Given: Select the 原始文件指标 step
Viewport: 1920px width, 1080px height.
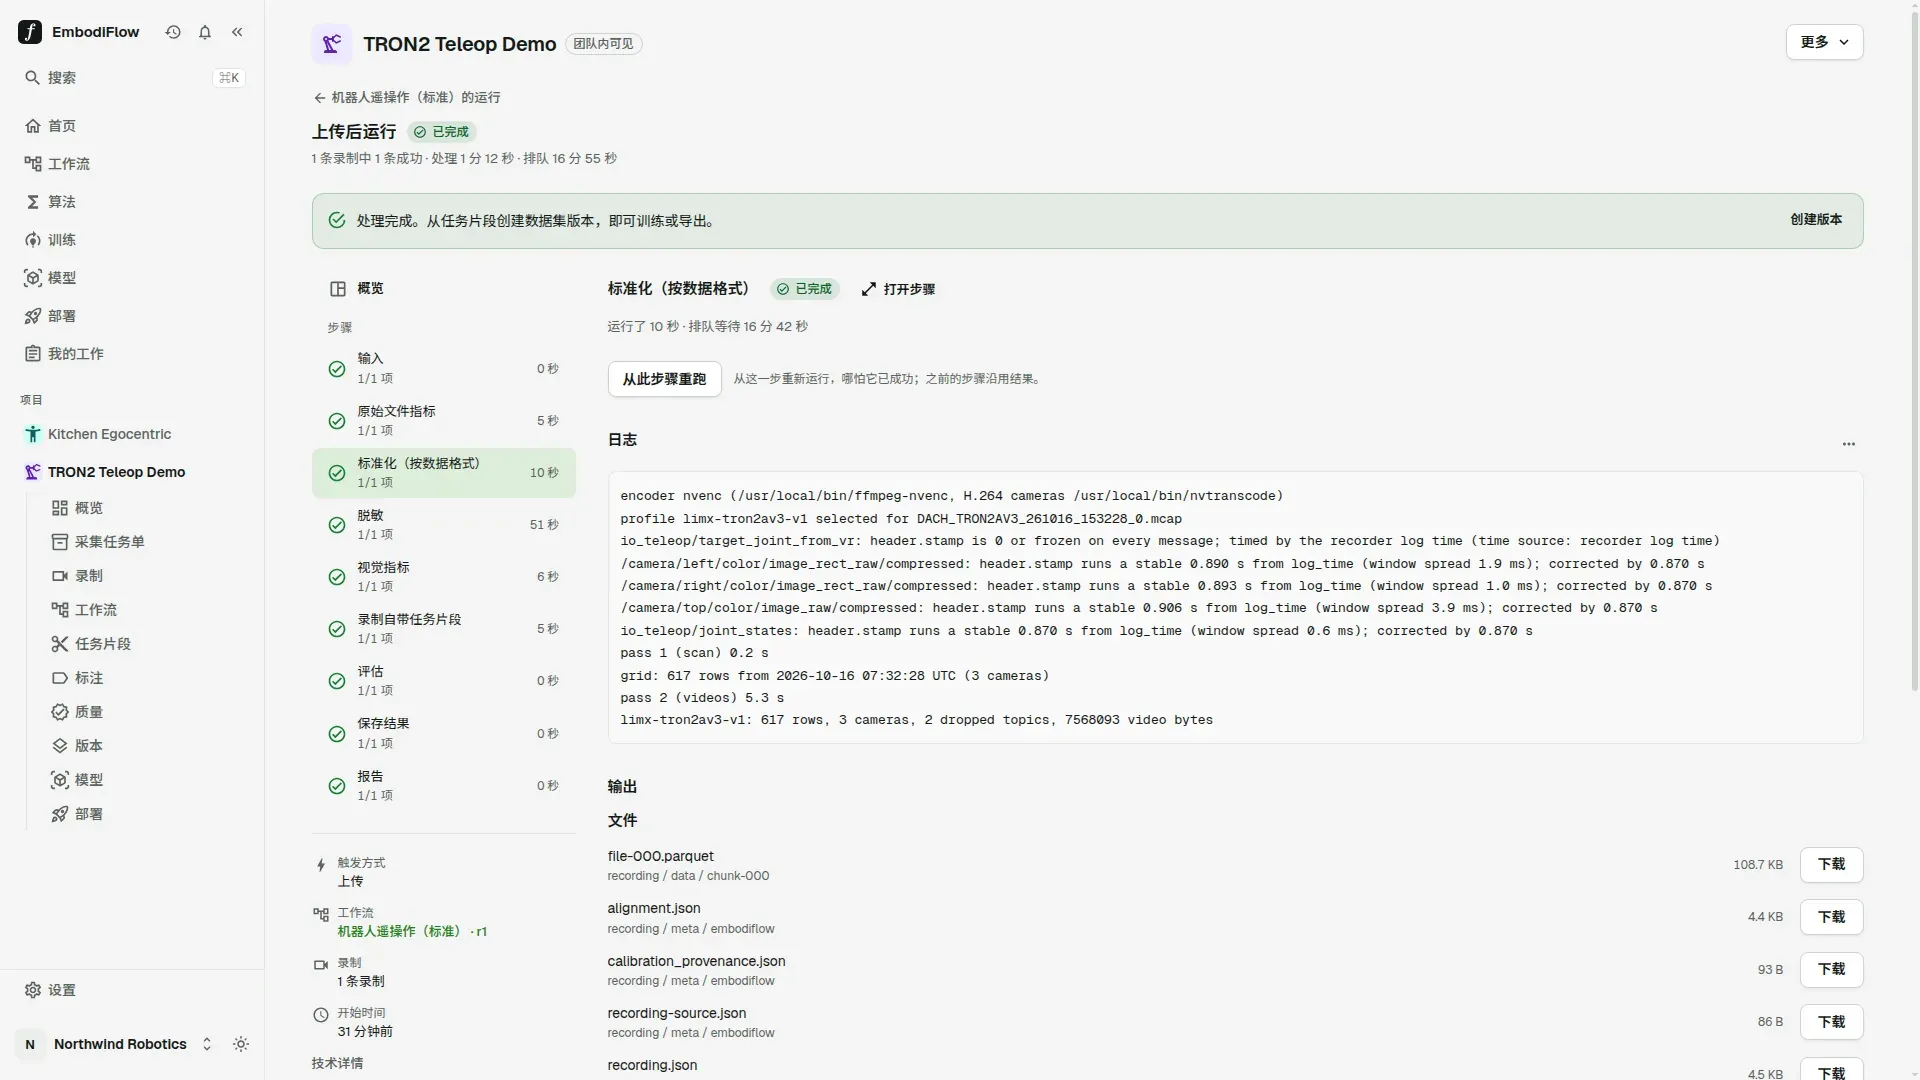Looking at the screenshot, I should click(444, 421).
